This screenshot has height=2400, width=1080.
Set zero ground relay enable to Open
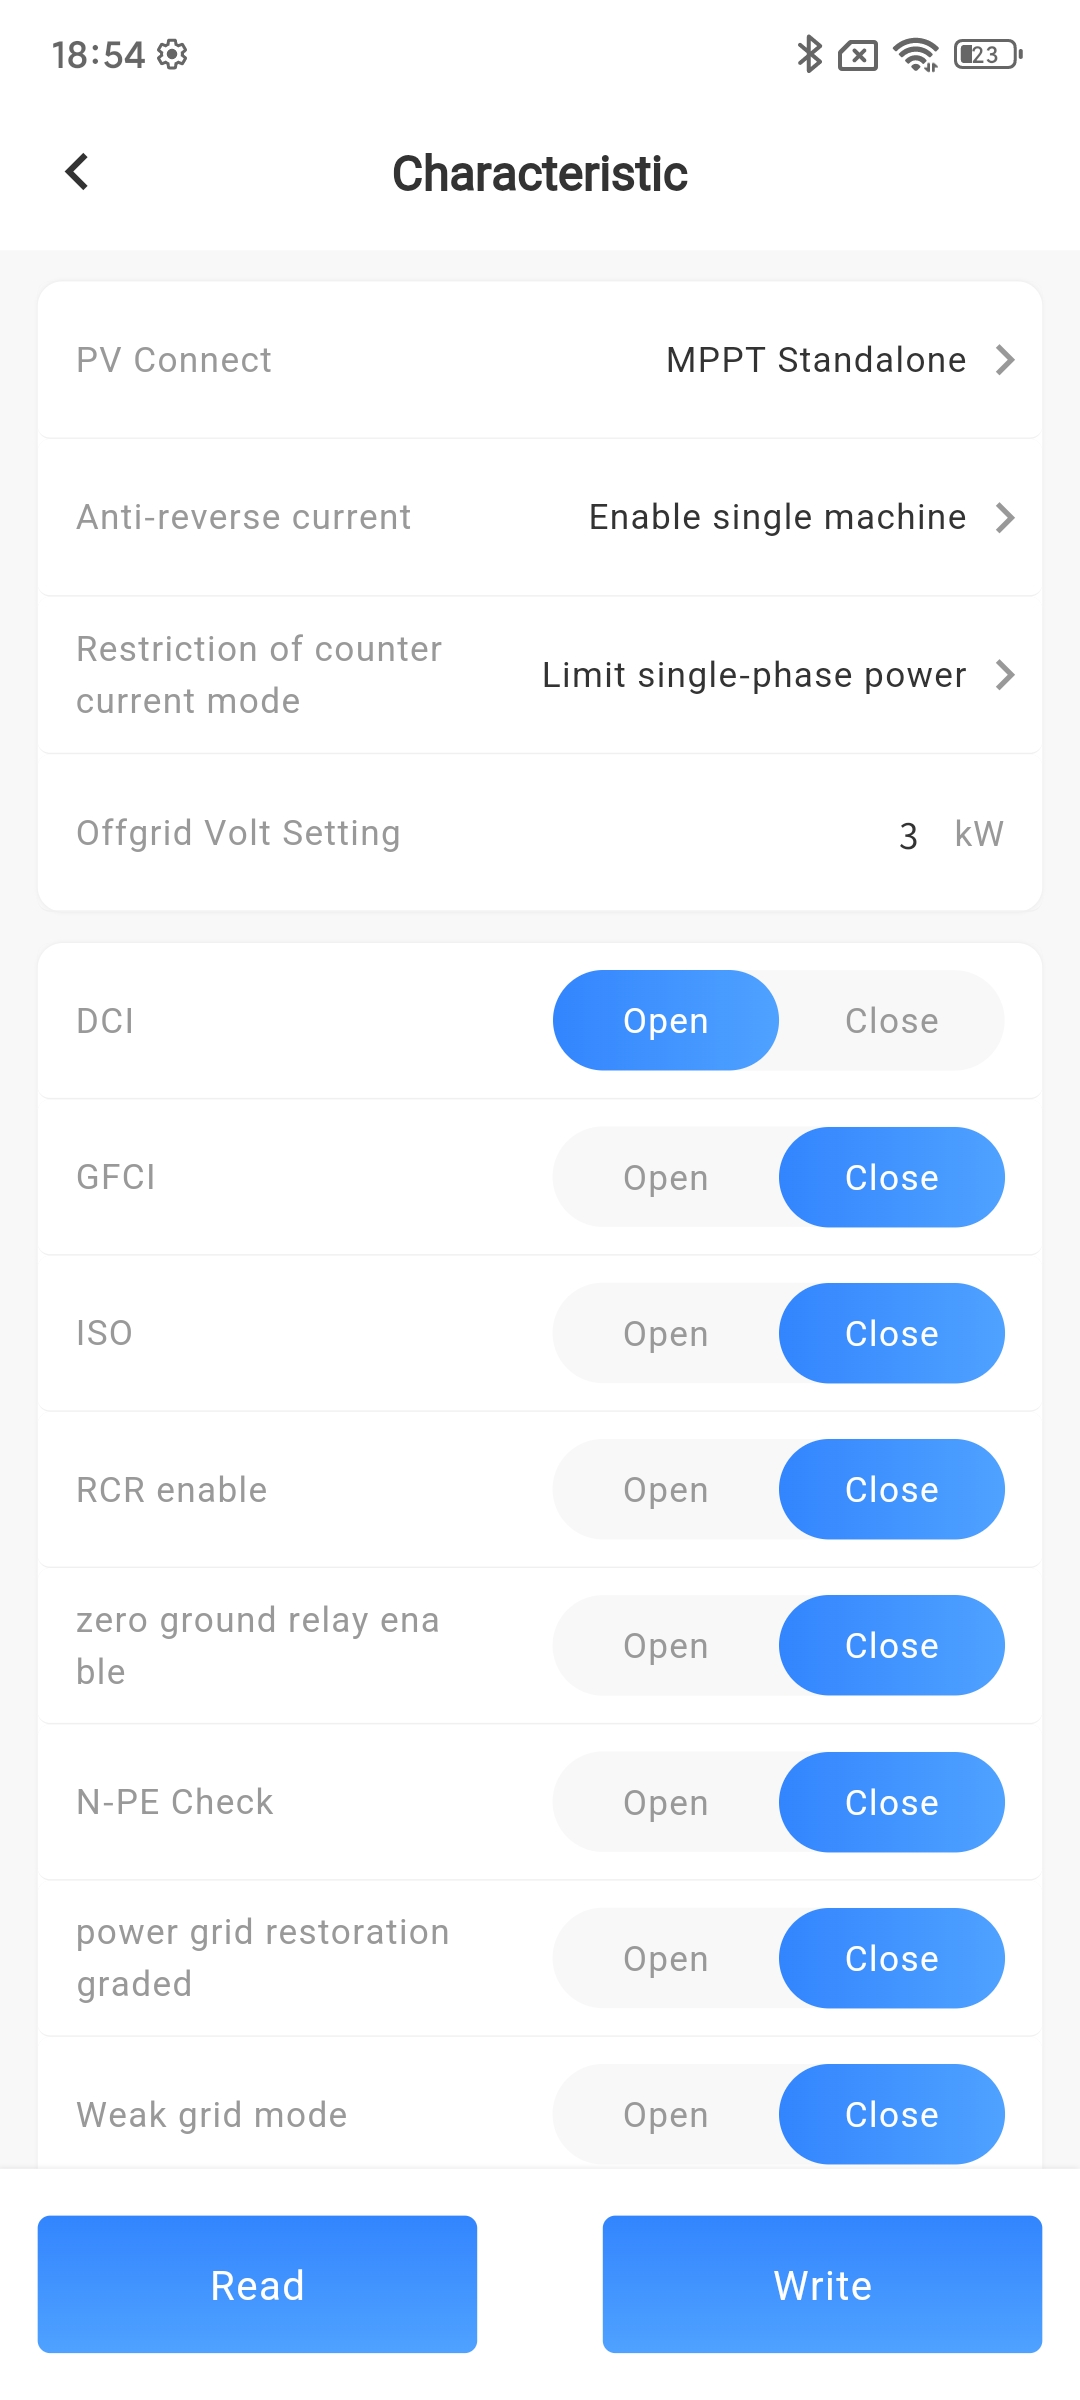(x=666, y=1646)
